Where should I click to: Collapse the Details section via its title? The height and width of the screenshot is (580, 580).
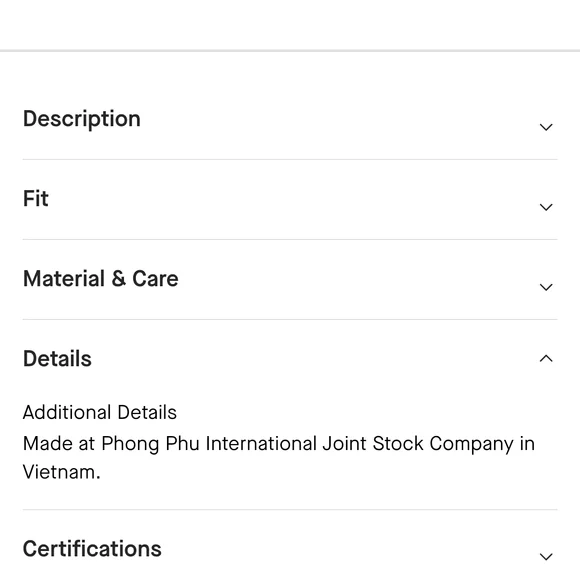pos(57,358)
